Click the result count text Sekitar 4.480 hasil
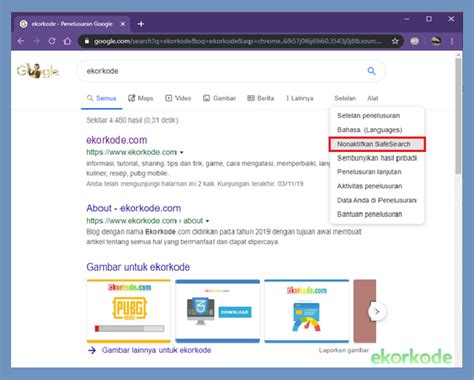Image resolution: width=474 pixels, height=380 pixels. click(x=132, y=120)
